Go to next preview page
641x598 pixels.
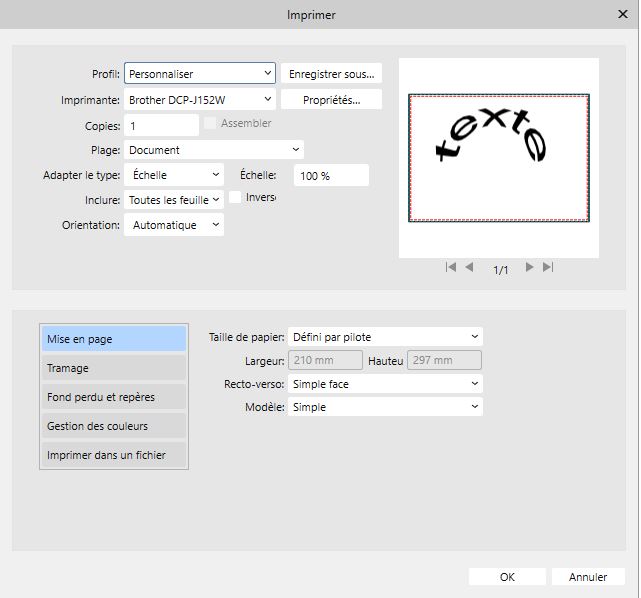(529, 267)
